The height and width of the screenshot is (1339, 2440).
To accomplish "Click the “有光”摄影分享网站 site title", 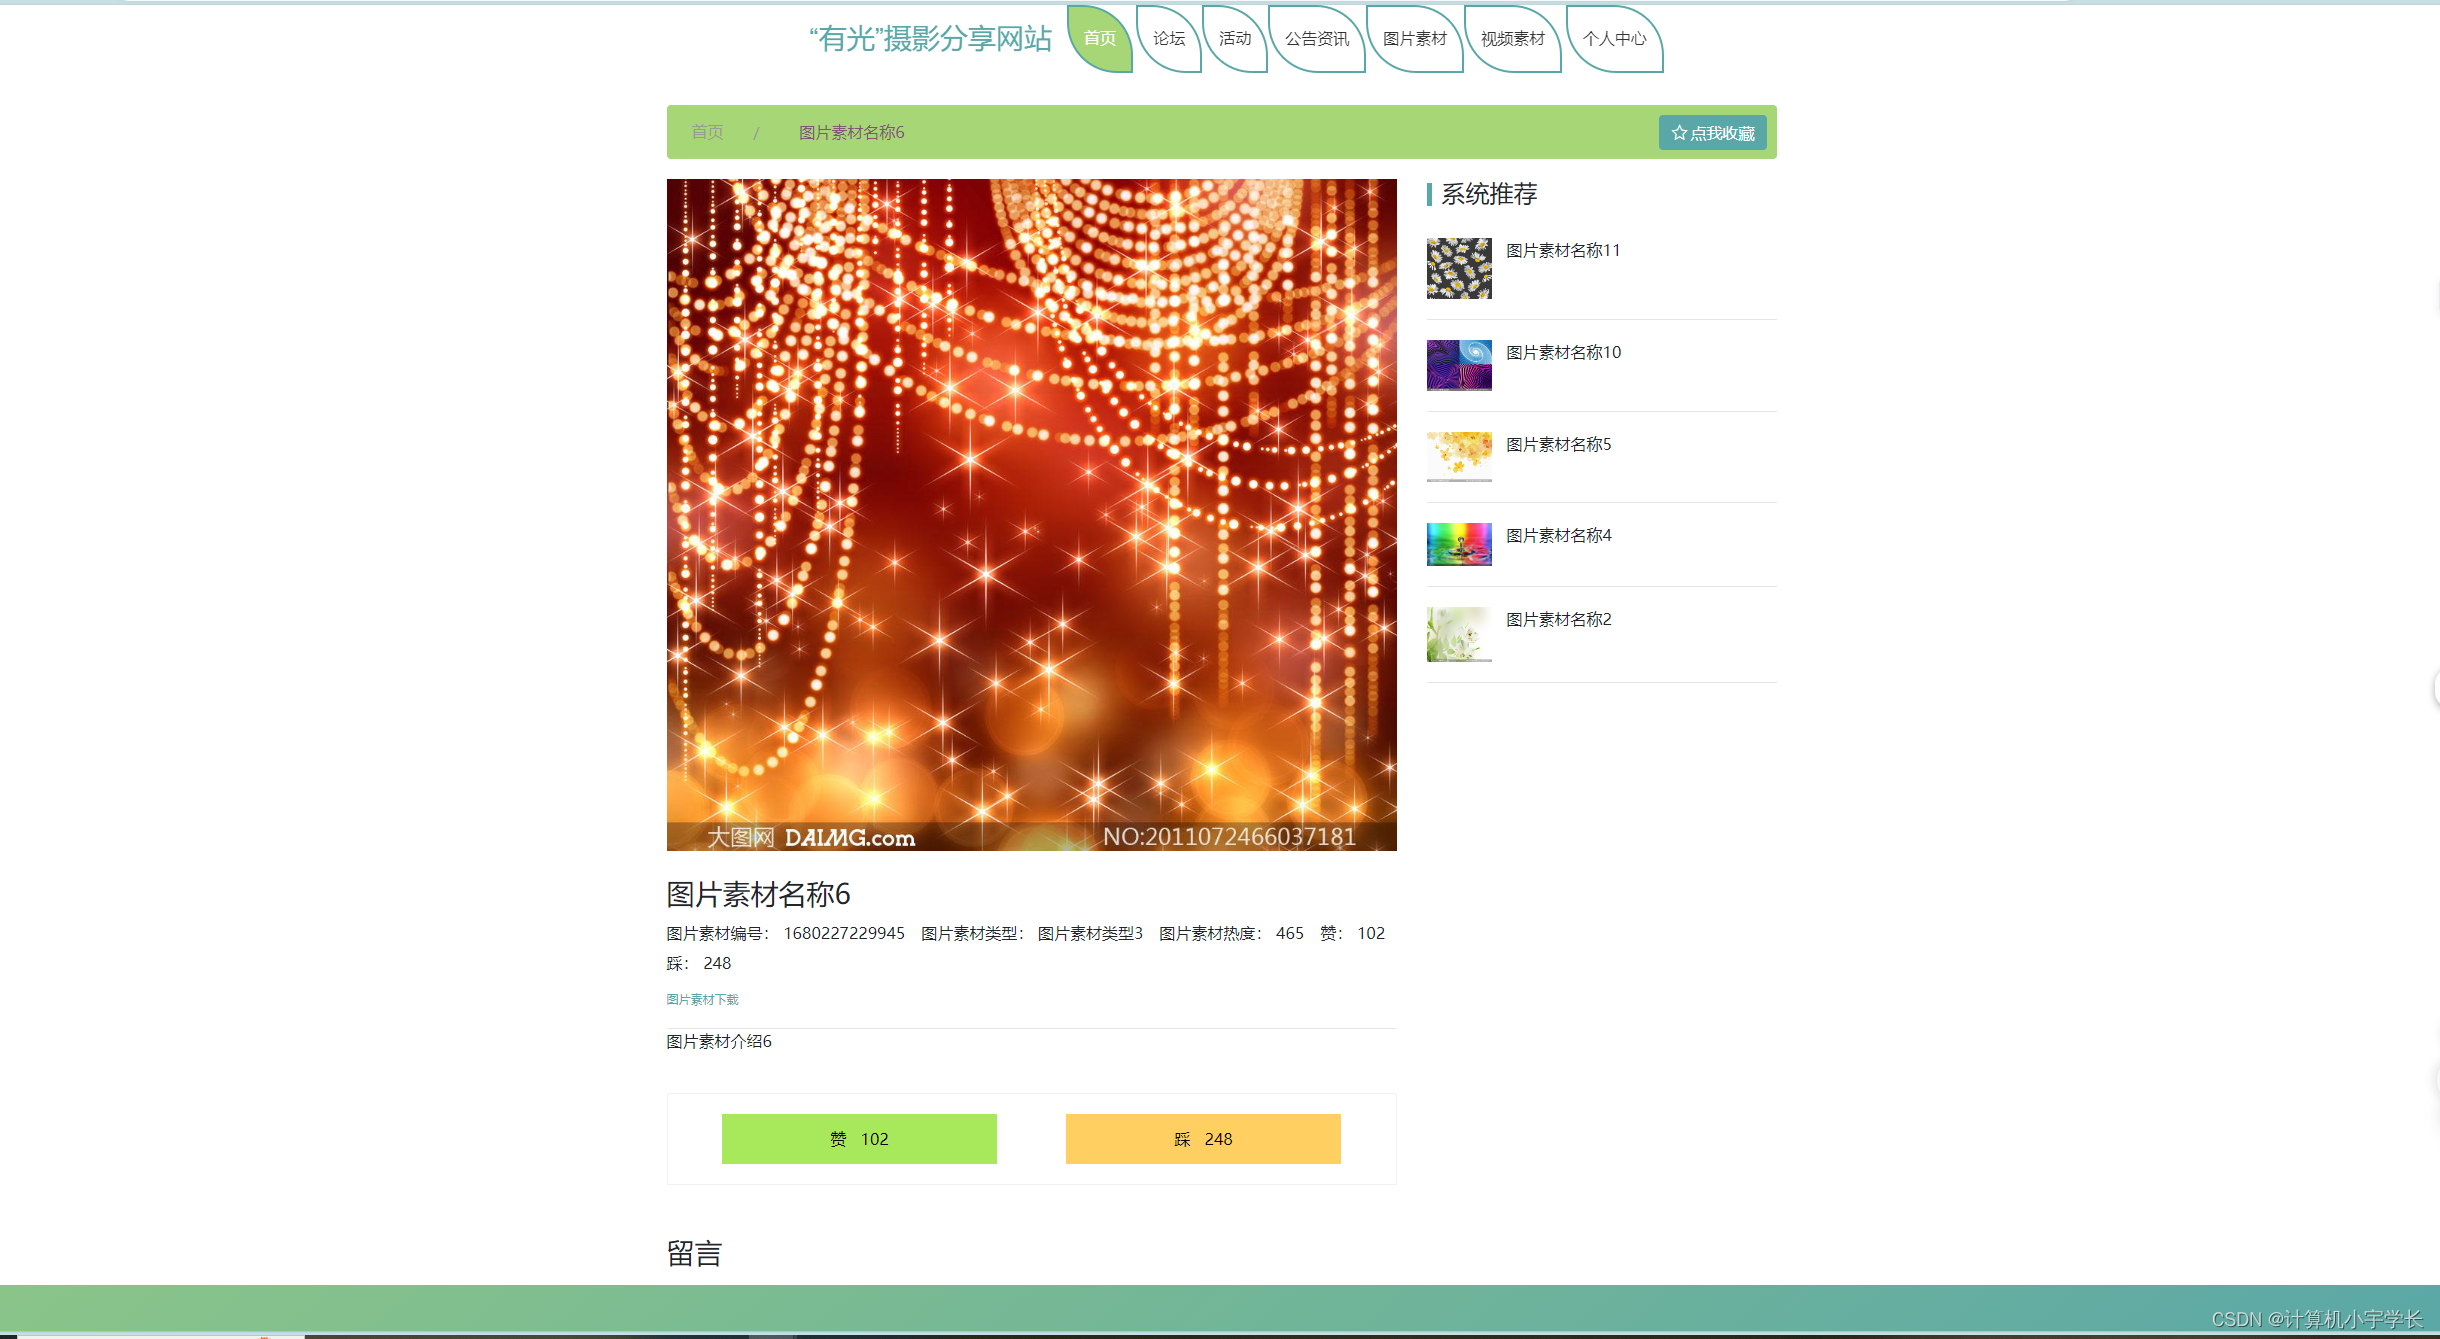I will (x=930, y=39).
